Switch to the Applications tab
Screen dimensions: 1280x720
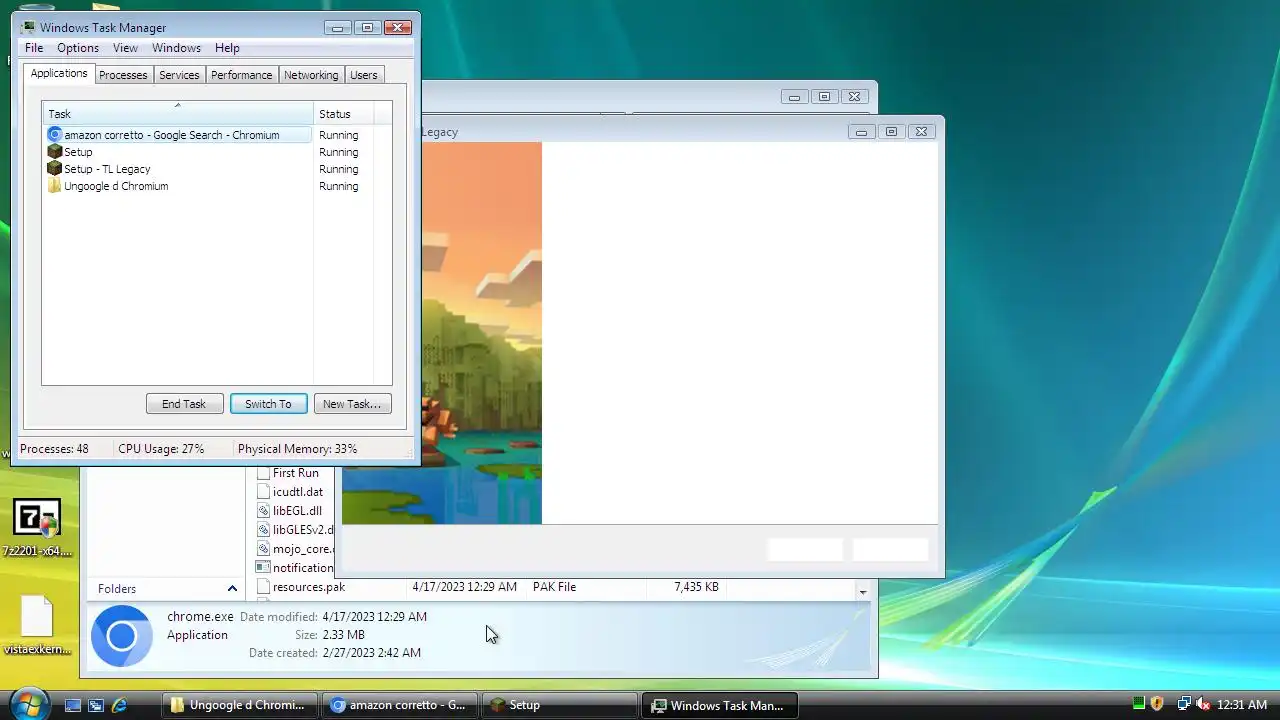tap(59, 74)
